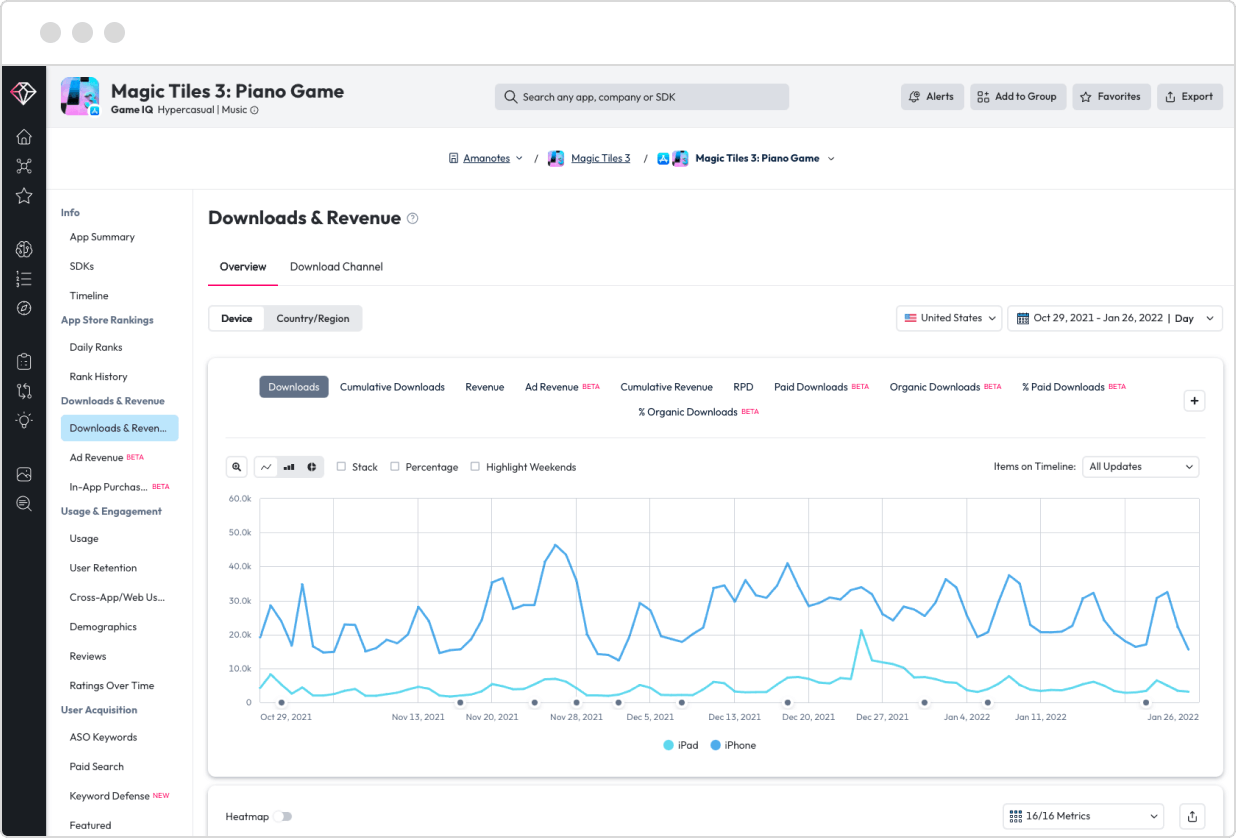Click the info icon next to Music

click(x=254, y=110)
